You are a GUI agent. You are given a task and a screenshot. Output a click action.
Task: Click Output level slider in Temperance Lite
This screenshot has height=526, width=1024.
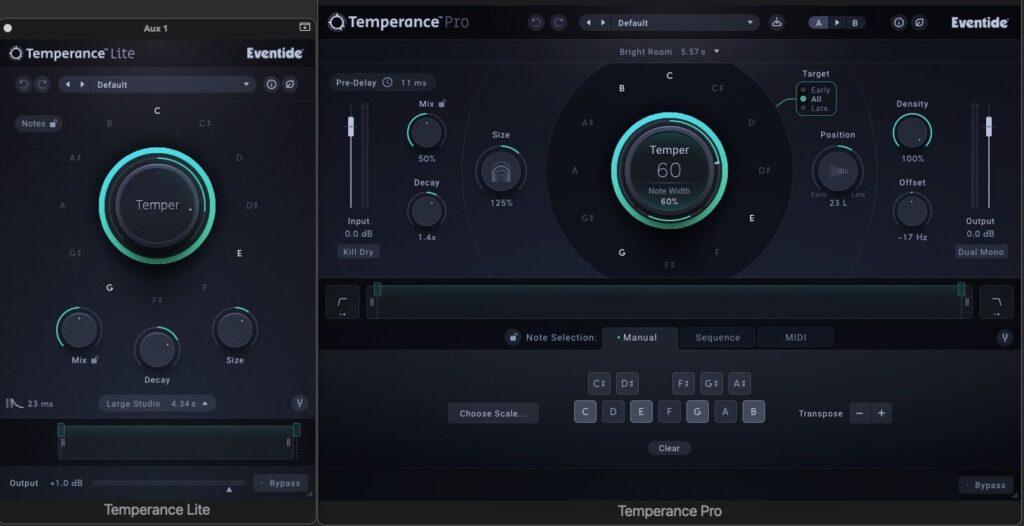168,484
